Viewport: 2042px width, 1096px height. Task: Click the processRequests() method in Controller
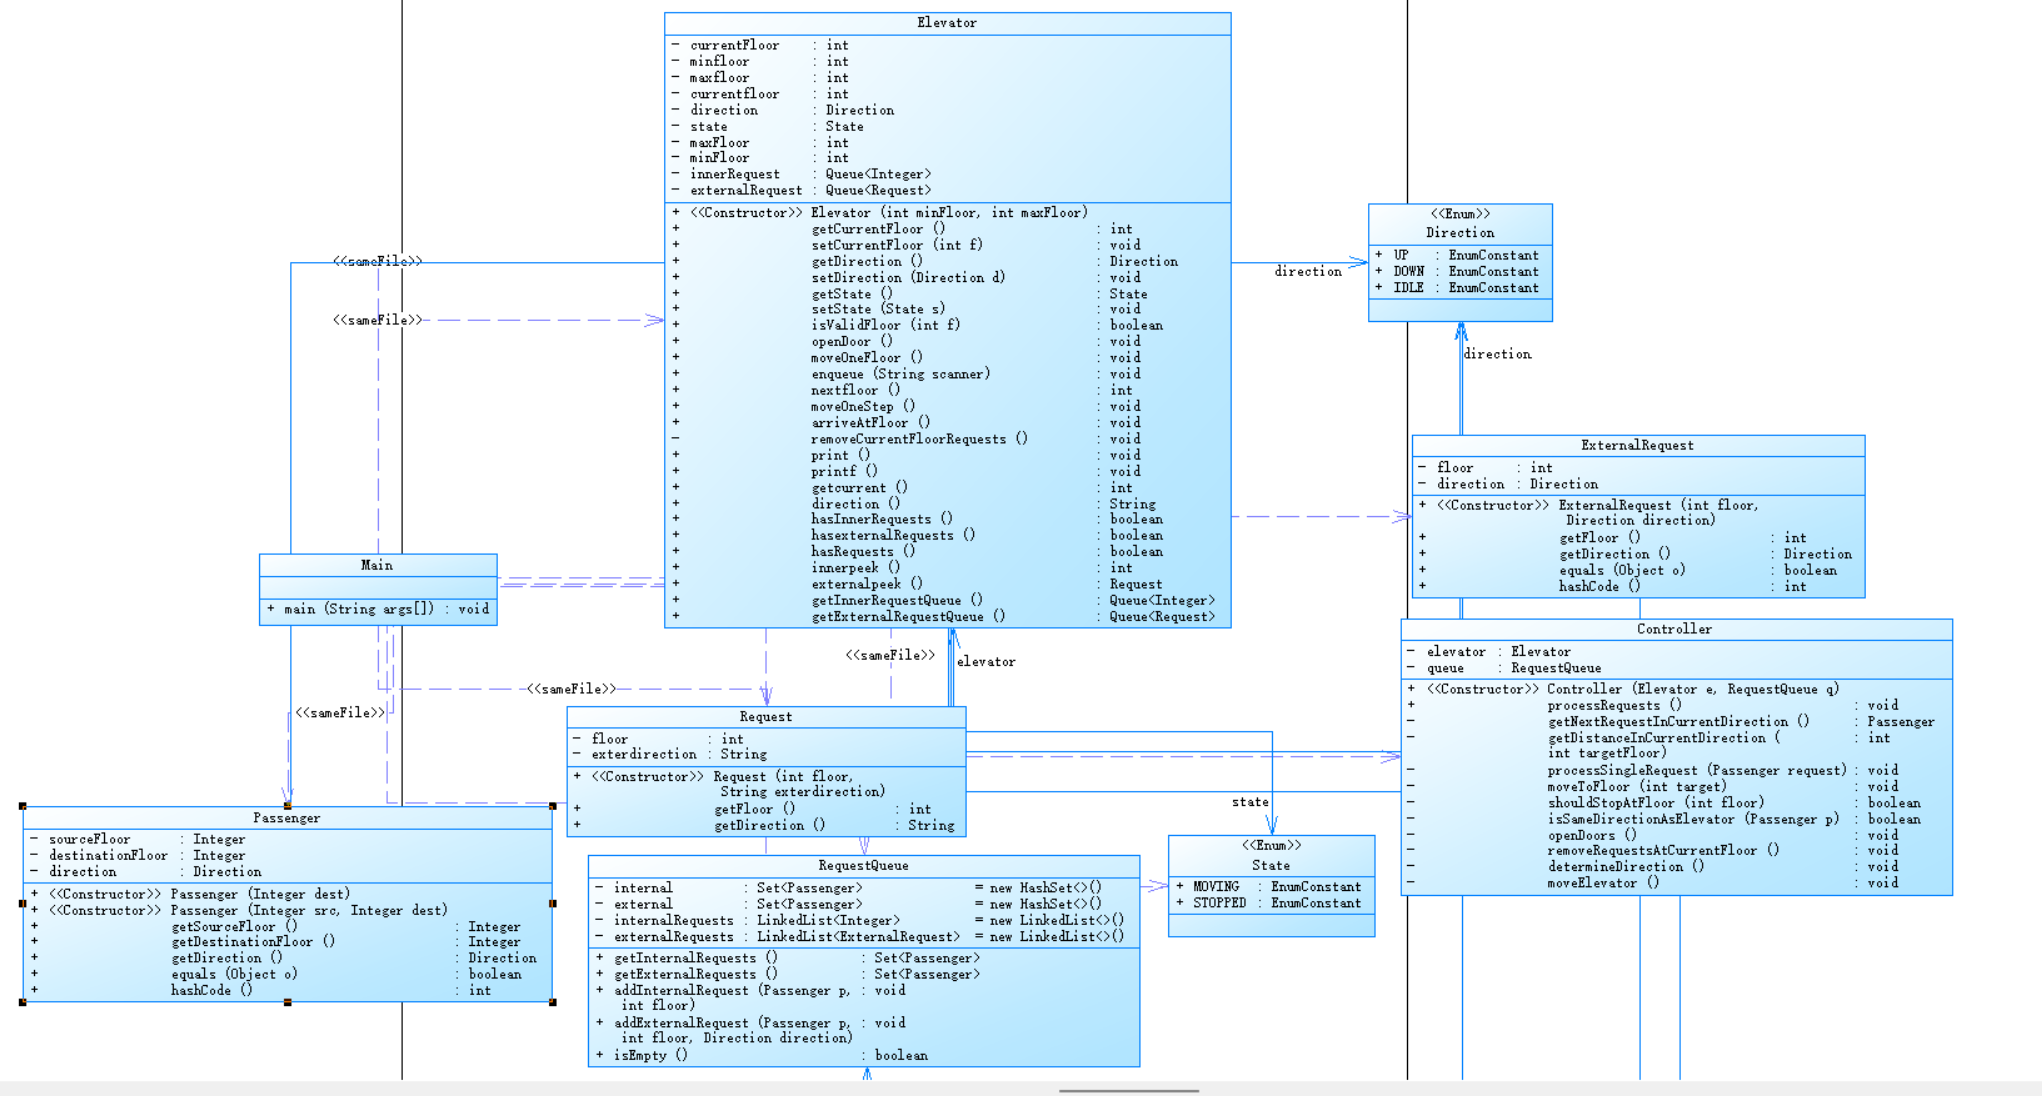coord(1614,706)
